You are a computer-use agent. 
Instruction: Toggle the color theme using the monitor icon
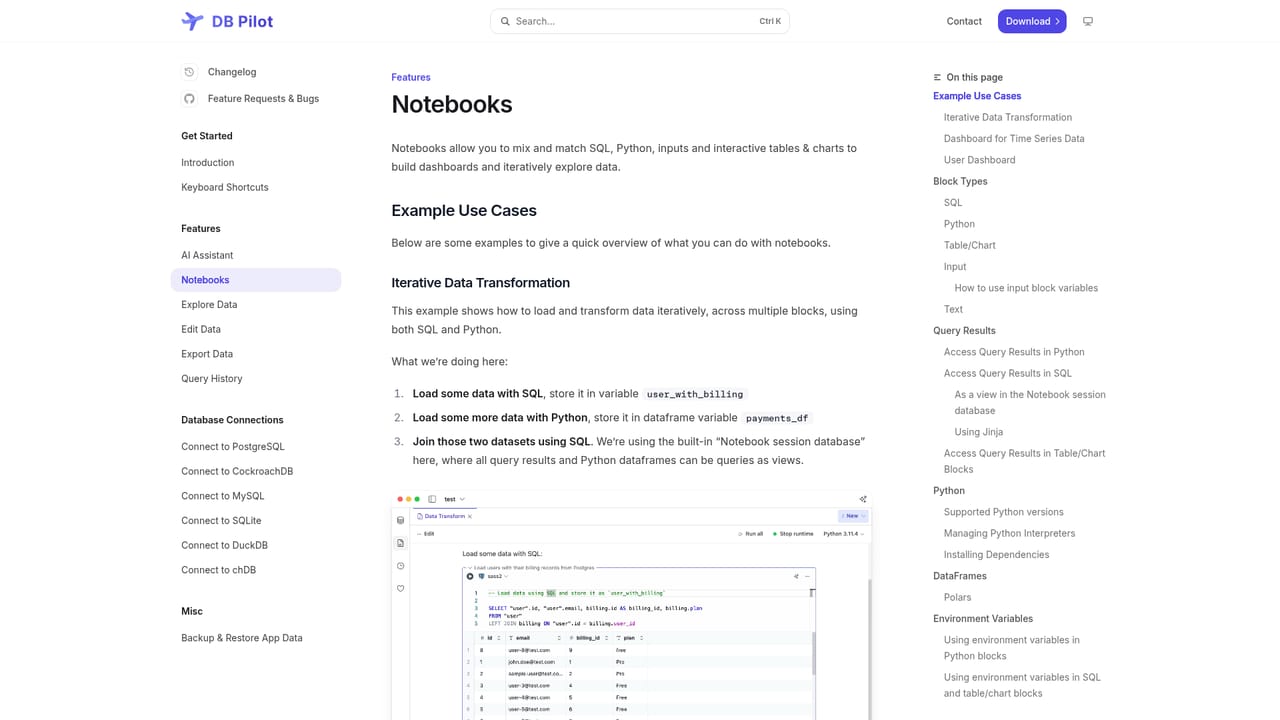coord(1088,21)
